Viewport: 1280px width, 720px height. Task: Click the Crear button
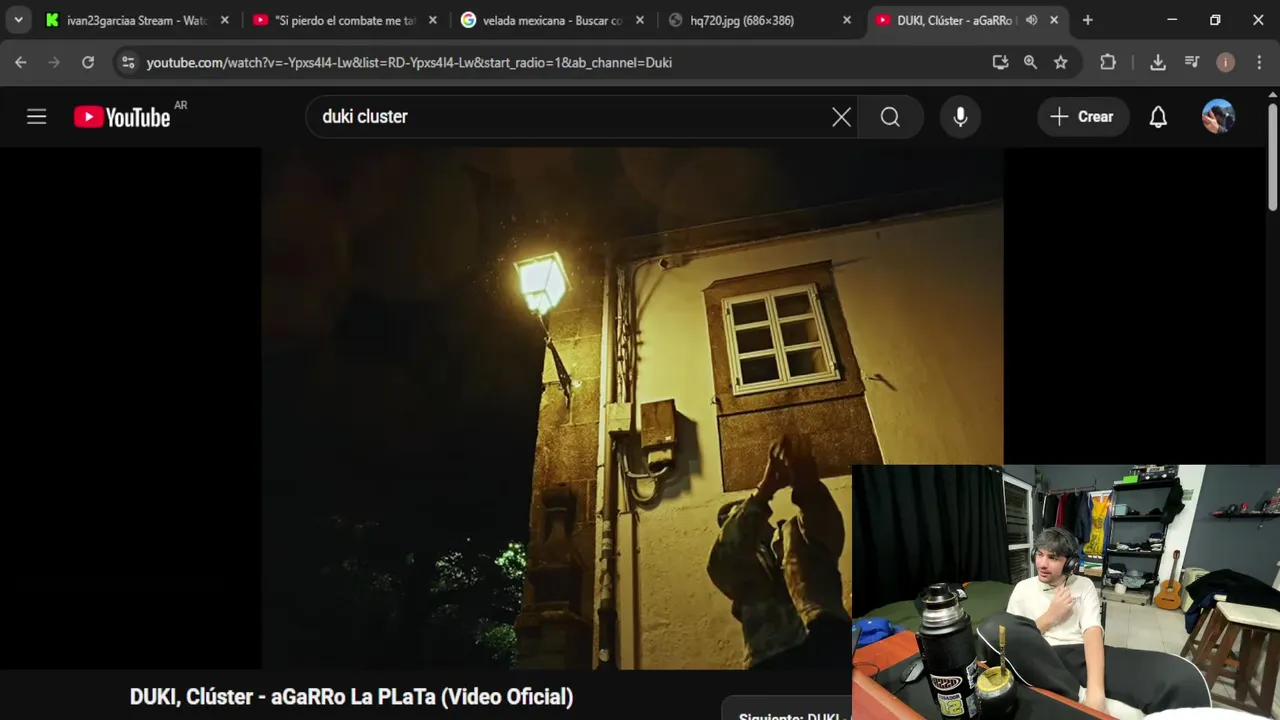tap(1083, 117)
